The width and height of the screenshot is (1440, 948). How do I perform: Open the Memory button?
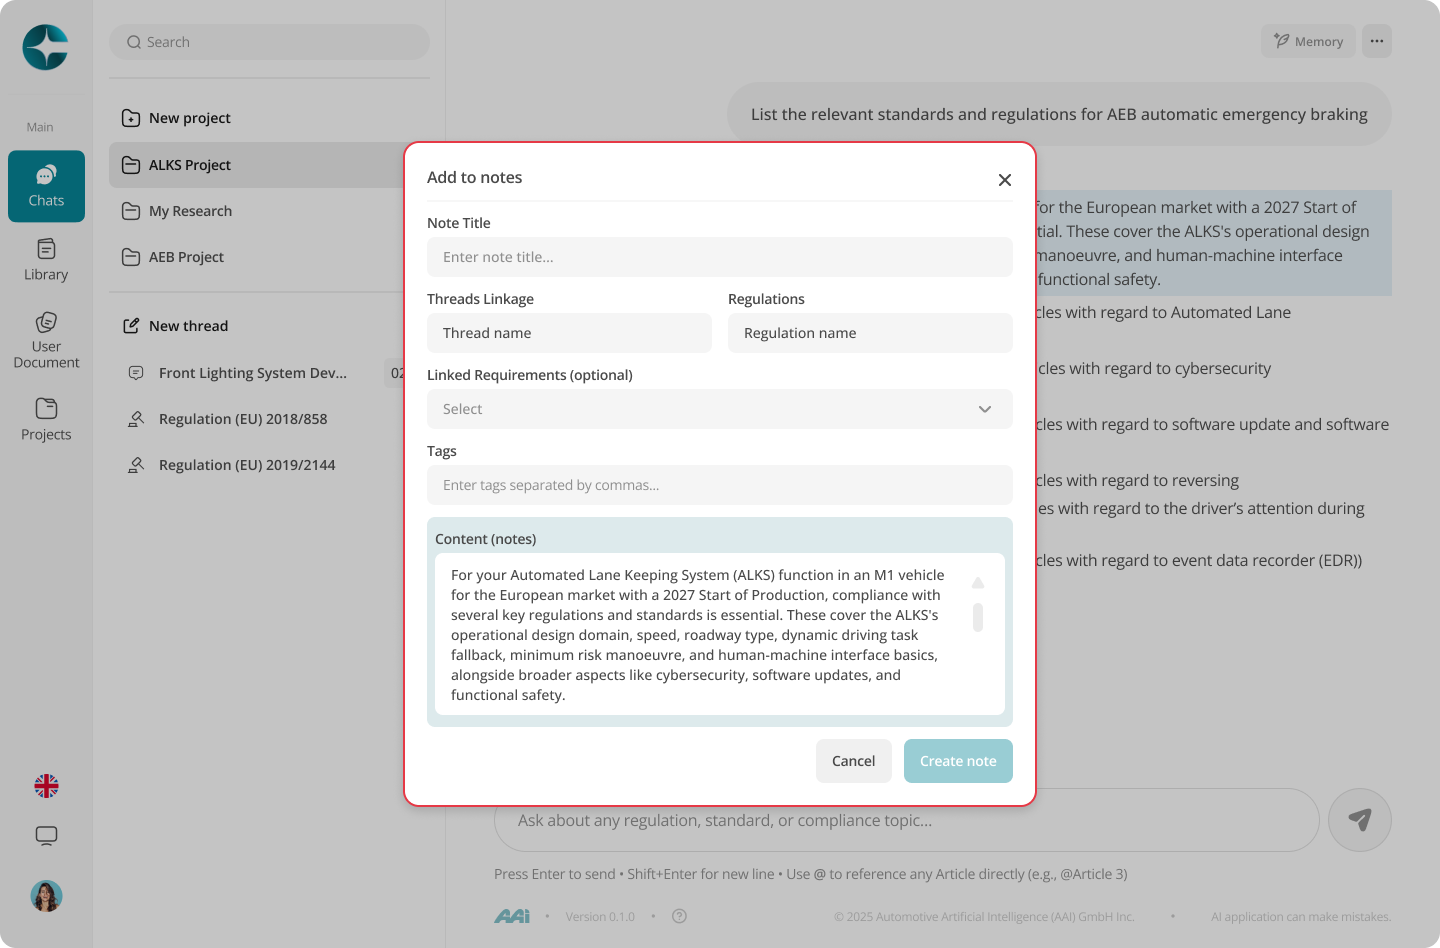click(1308, 41)
